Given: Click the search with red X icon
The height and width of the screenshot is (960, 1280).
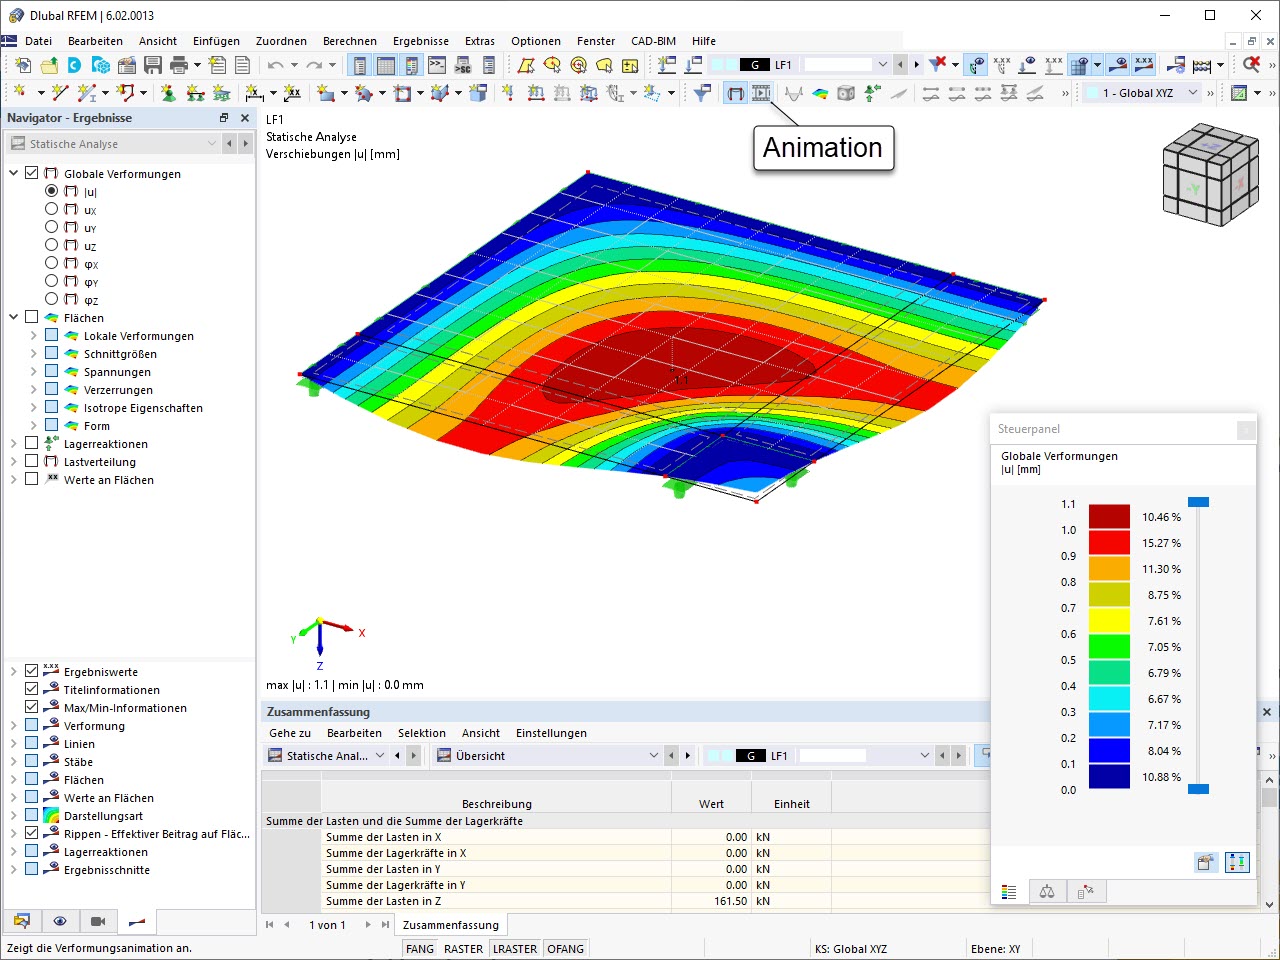Looking at the screenshot, I should pos(1251,65).
